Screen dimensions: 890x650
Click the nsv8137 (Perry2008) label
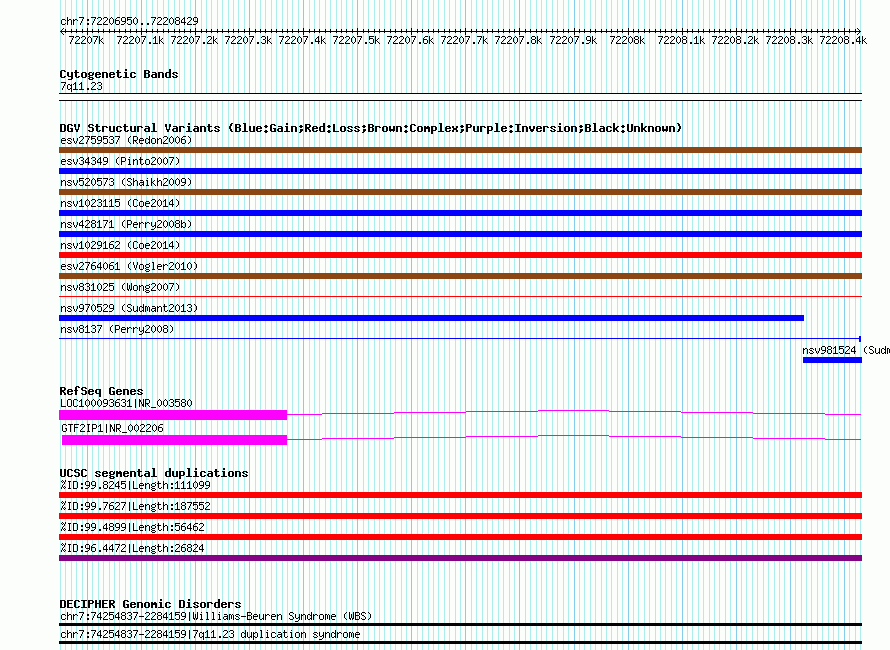[x=117, y=329]
